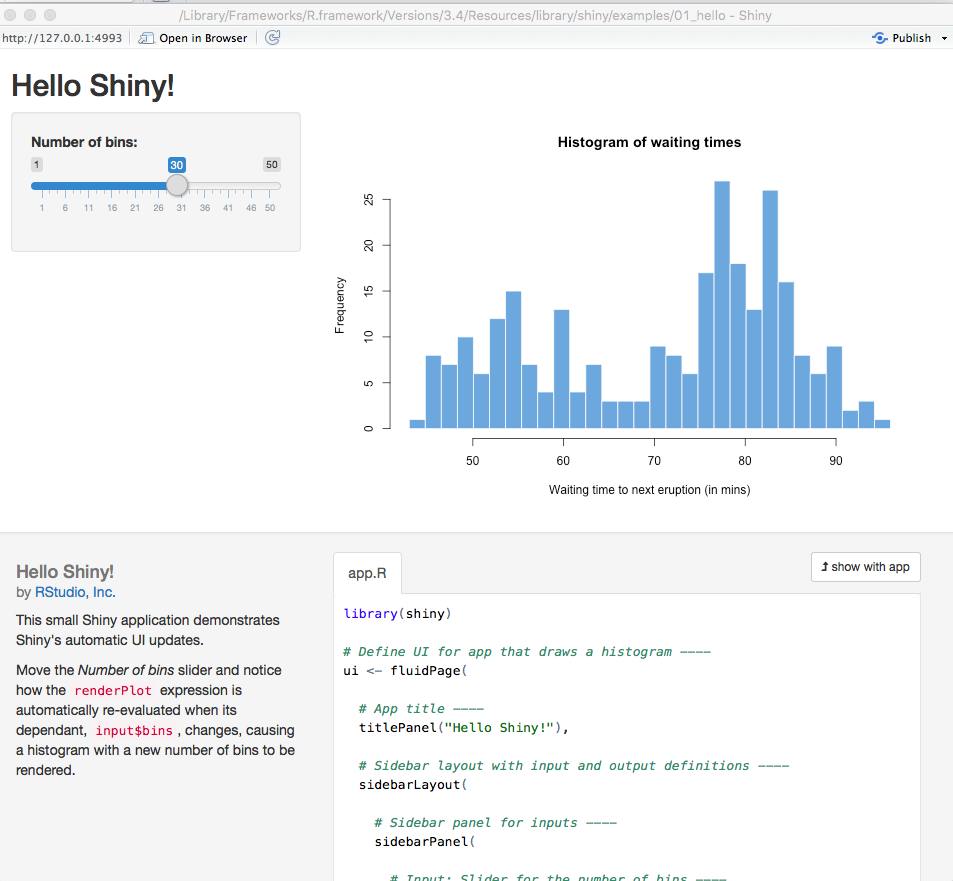The image size is (953, 881).
Task: Click the slider track at tick 36
Action: tap(205, 186)
